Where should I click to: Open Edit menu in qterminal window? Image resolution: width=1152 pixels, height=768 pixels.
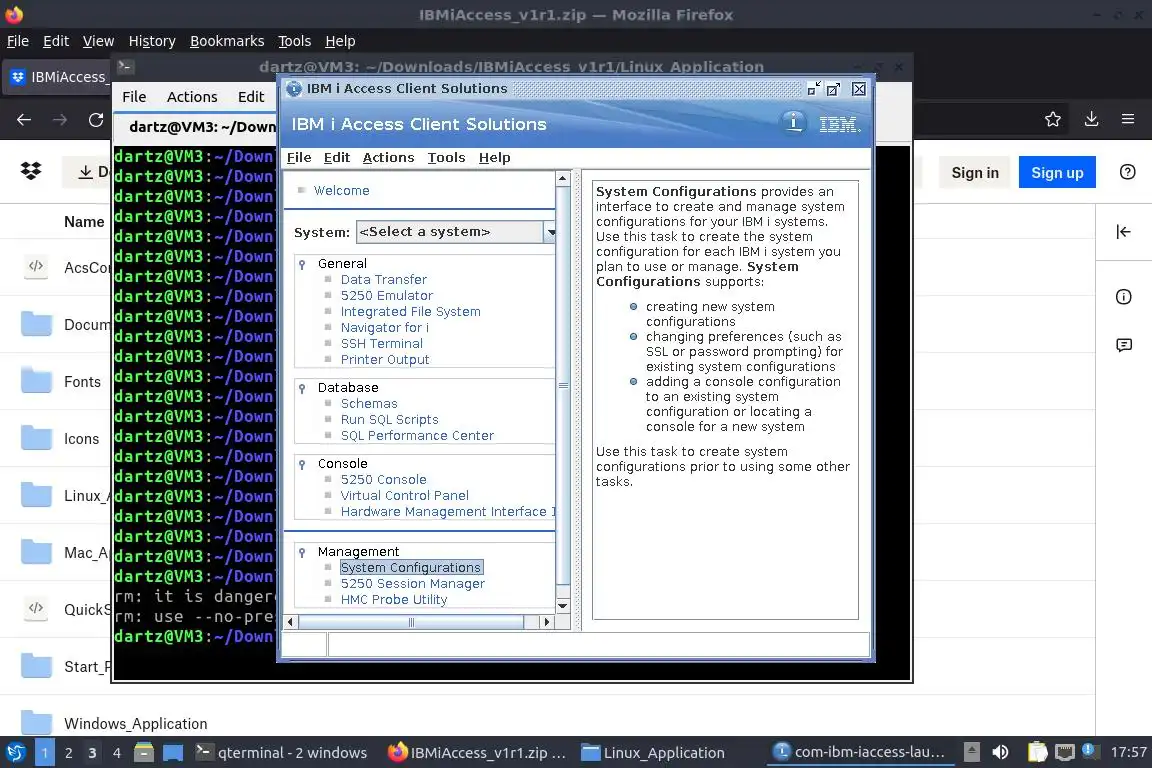(251, 97)
